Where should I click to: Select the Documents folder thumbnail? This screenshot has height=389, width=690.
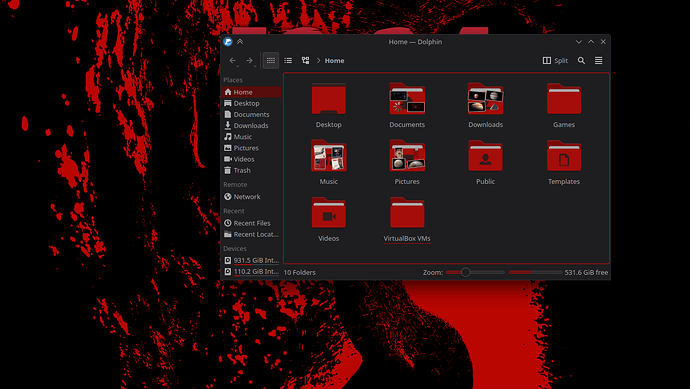pyautogui.click(x=407, y=99)
